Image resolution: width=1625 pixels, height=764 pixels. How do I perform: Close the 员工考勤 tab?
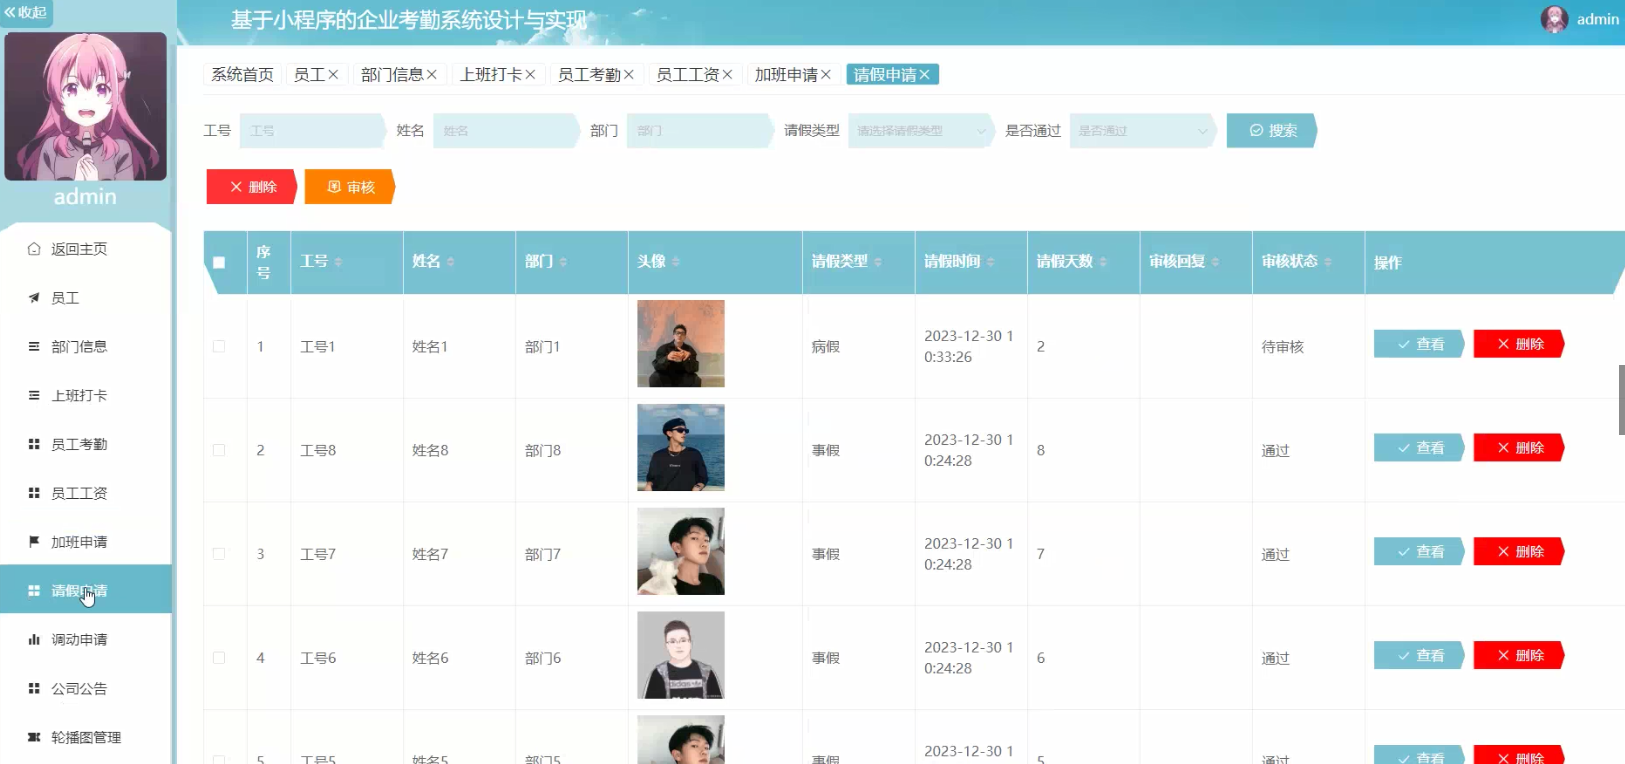[629, 75]
